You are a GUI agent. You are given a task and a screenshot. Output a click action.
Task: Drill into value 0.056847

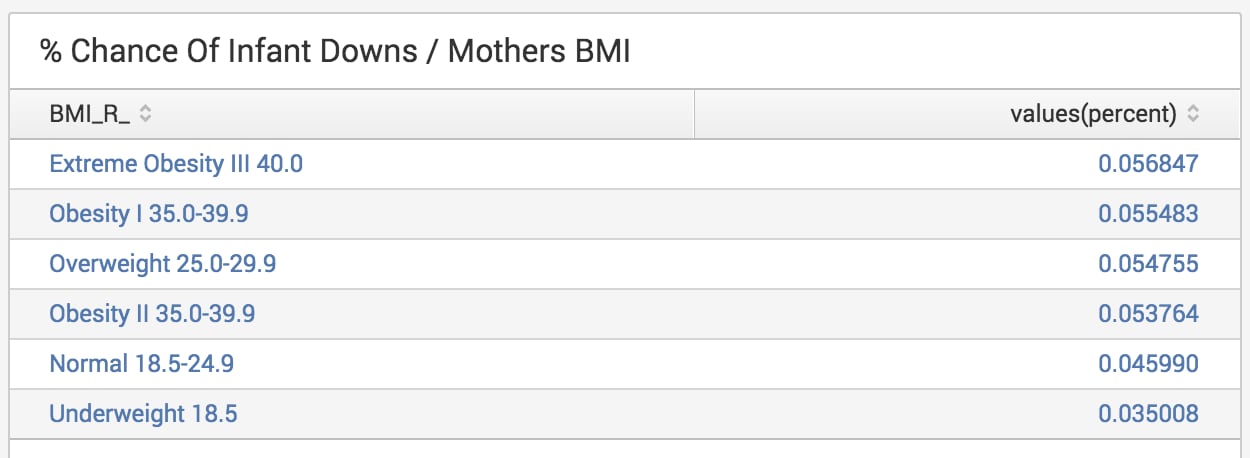coord(1148,163)
